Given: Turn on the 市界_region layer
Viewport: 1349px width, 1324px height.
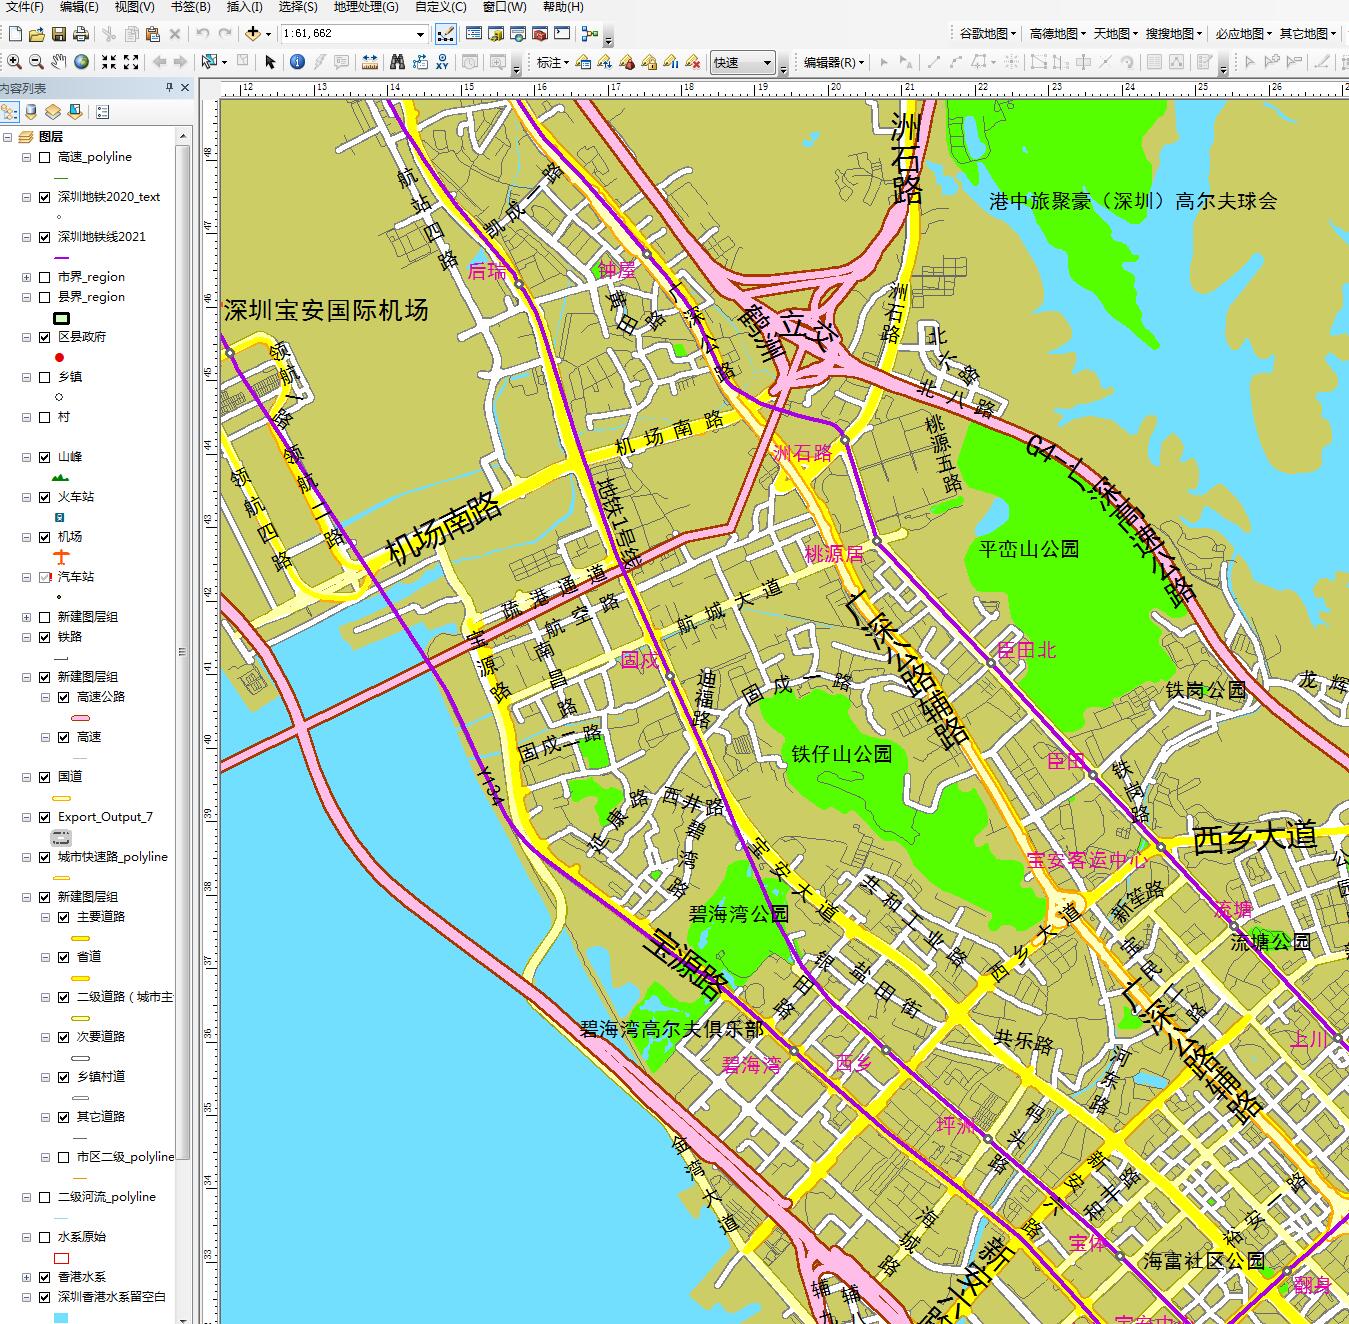Looking at the screenshot, I should 44,277.
